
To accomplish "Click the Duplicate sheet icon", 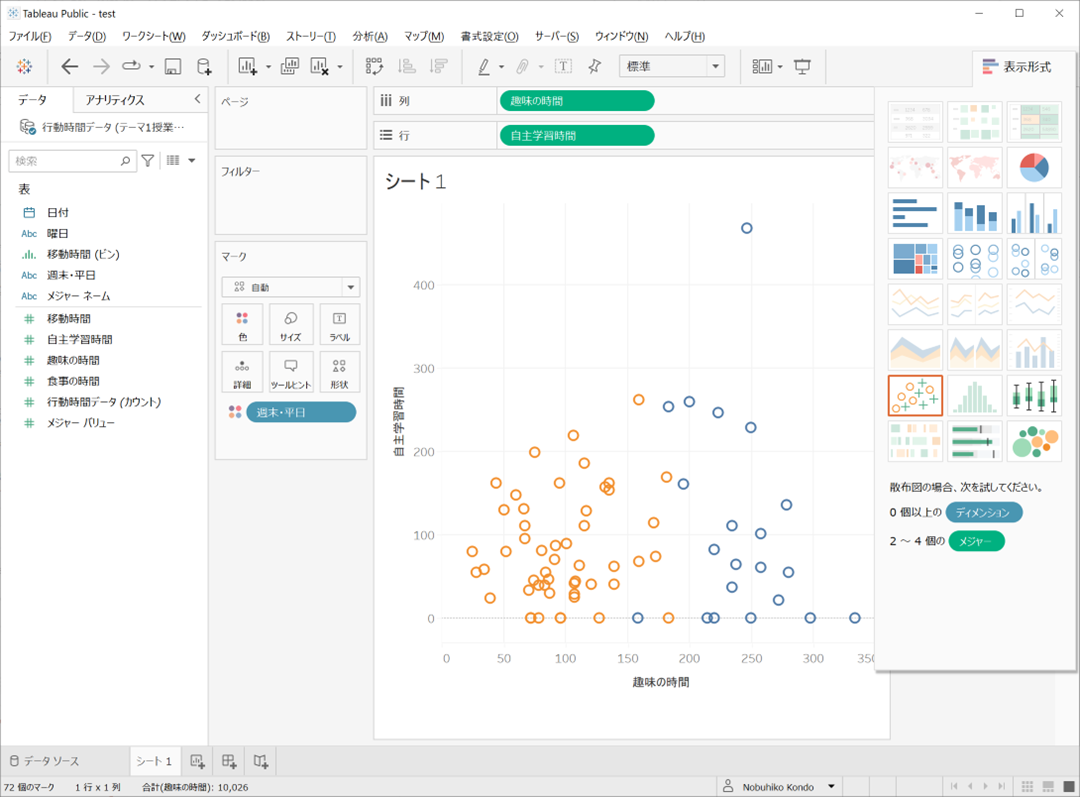I will [x=290, y=66].
